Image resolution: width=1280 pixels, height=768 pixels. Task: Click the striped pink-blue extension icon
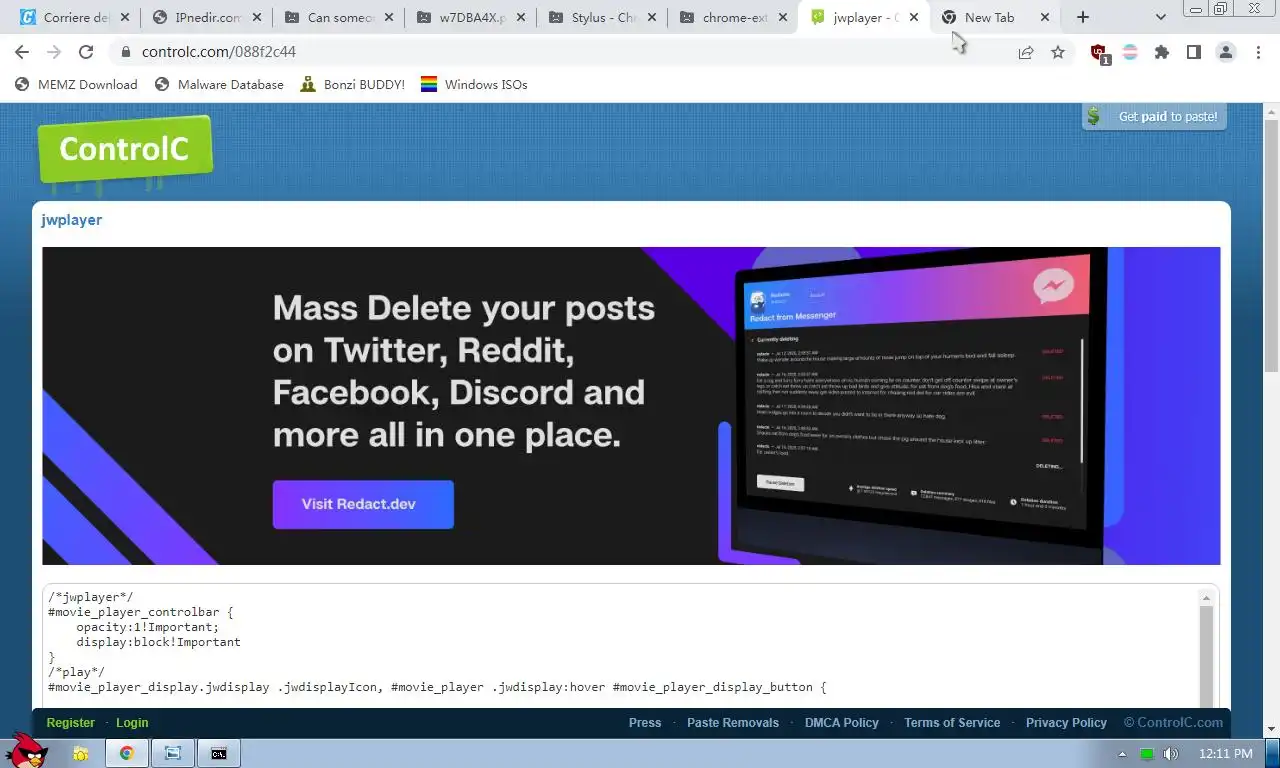click(x=1130, y=52)
